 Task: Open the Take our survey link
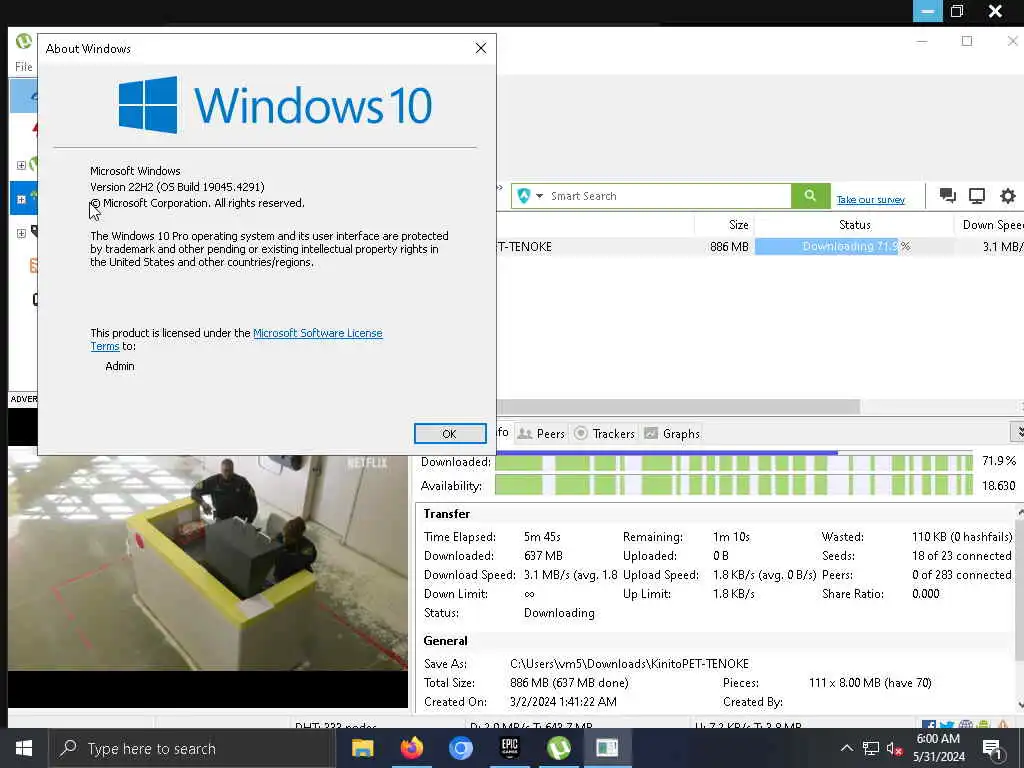pyautogui.click(x=871, y=200)
